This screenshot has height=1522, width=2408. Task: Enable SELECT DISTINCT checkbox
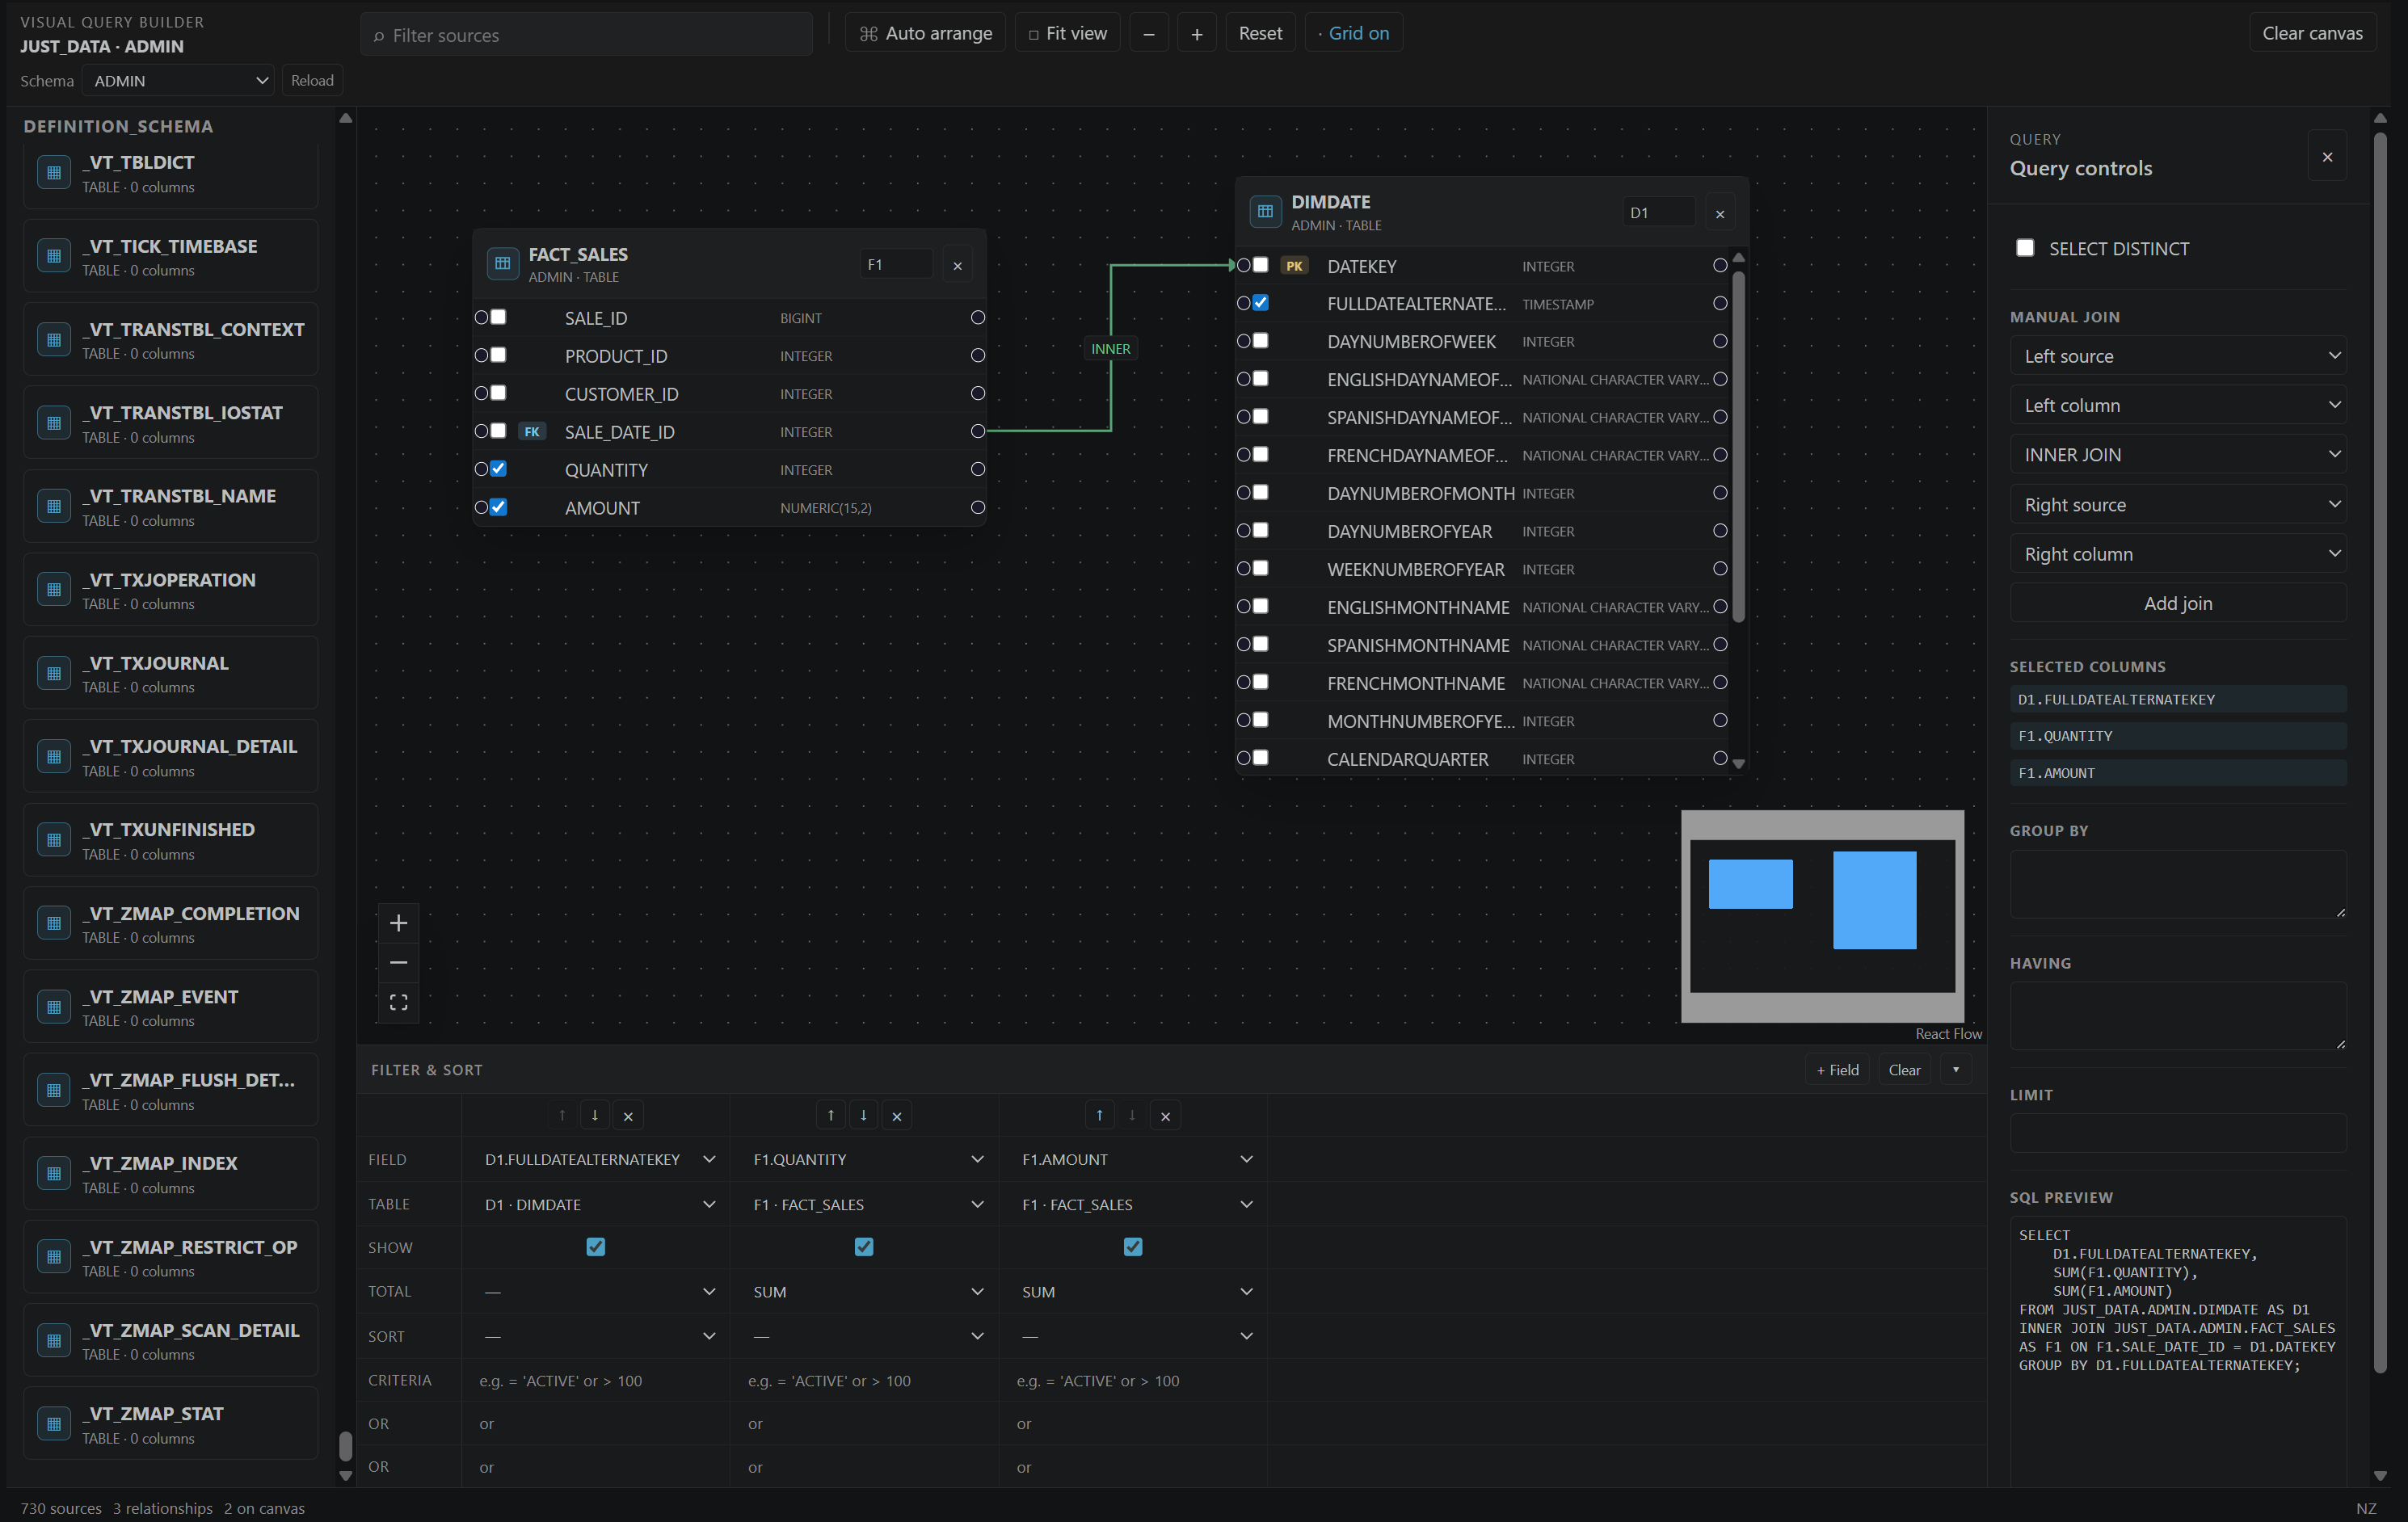pyautogui.click(x=2025, y=248)
